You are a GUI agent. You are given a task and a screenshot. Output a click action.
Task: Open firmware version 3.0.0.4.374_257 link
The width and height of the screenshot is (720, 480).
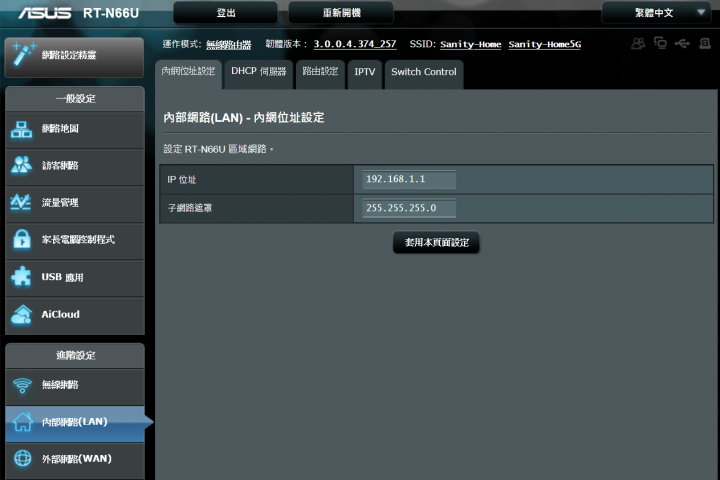(x=354, y=44)
